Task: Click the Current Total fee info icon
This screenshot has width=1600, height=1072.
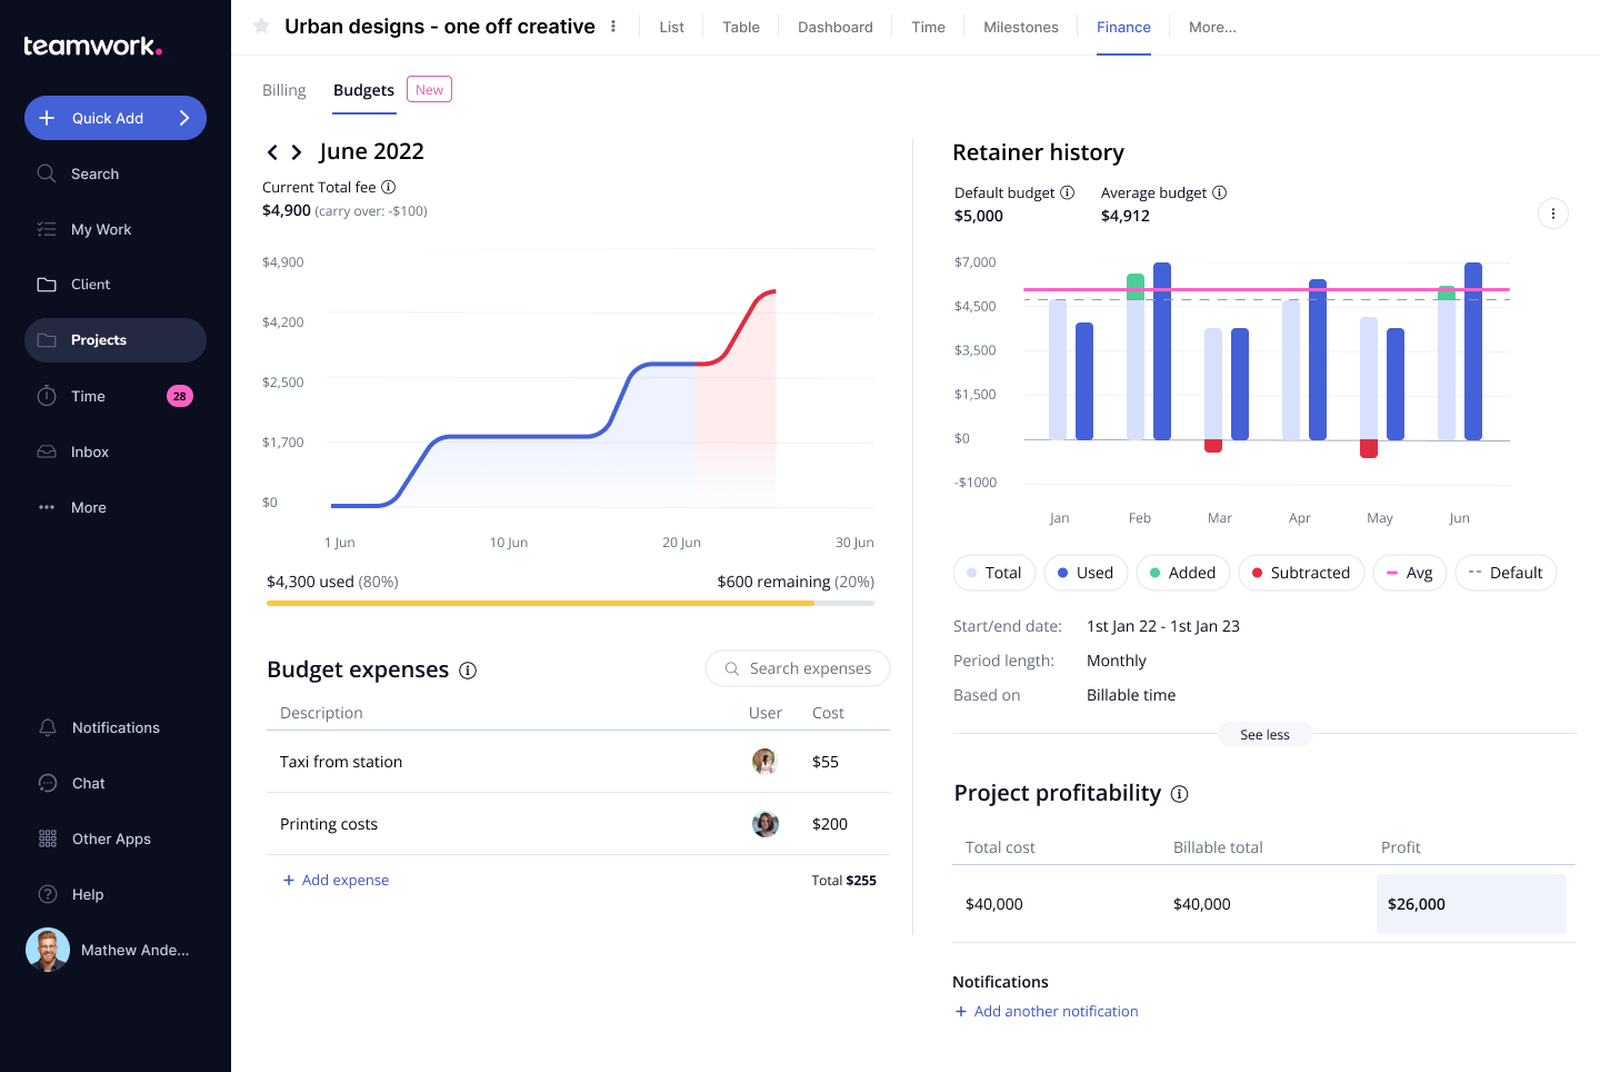Action: coord(389,187)
